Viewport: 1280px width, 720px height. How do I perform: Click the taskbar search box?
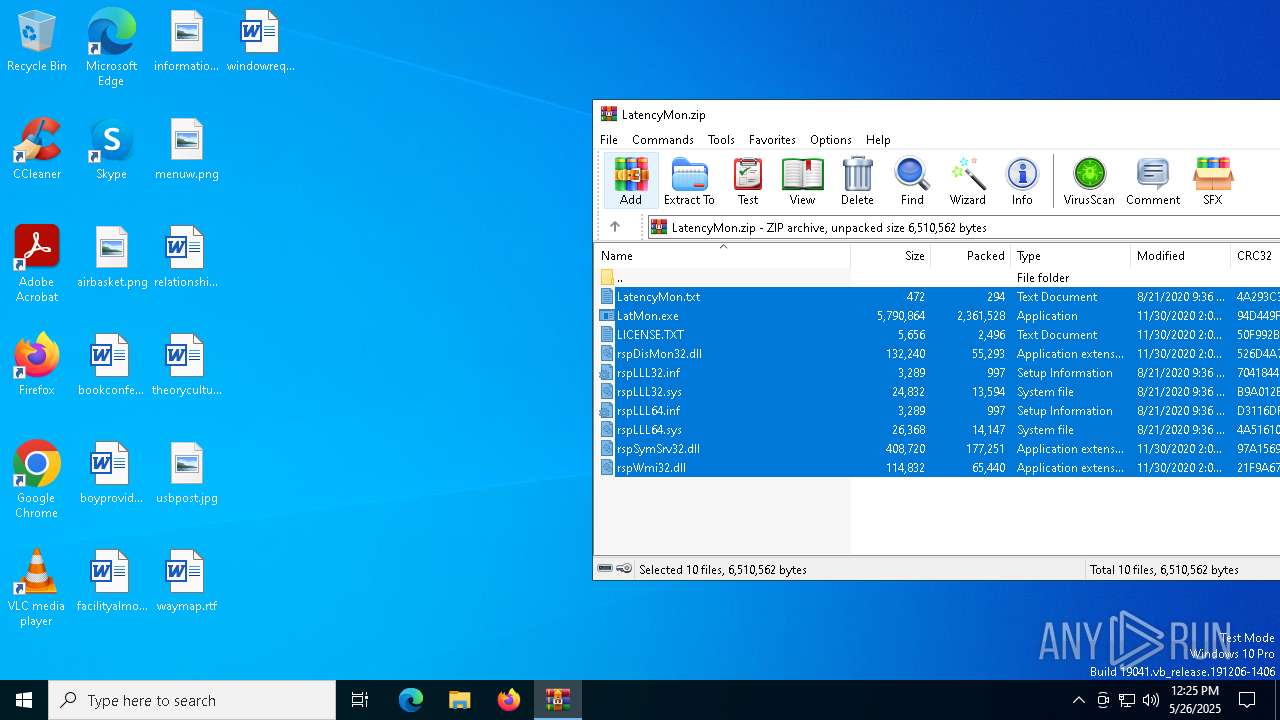click(x=192, y=700)
